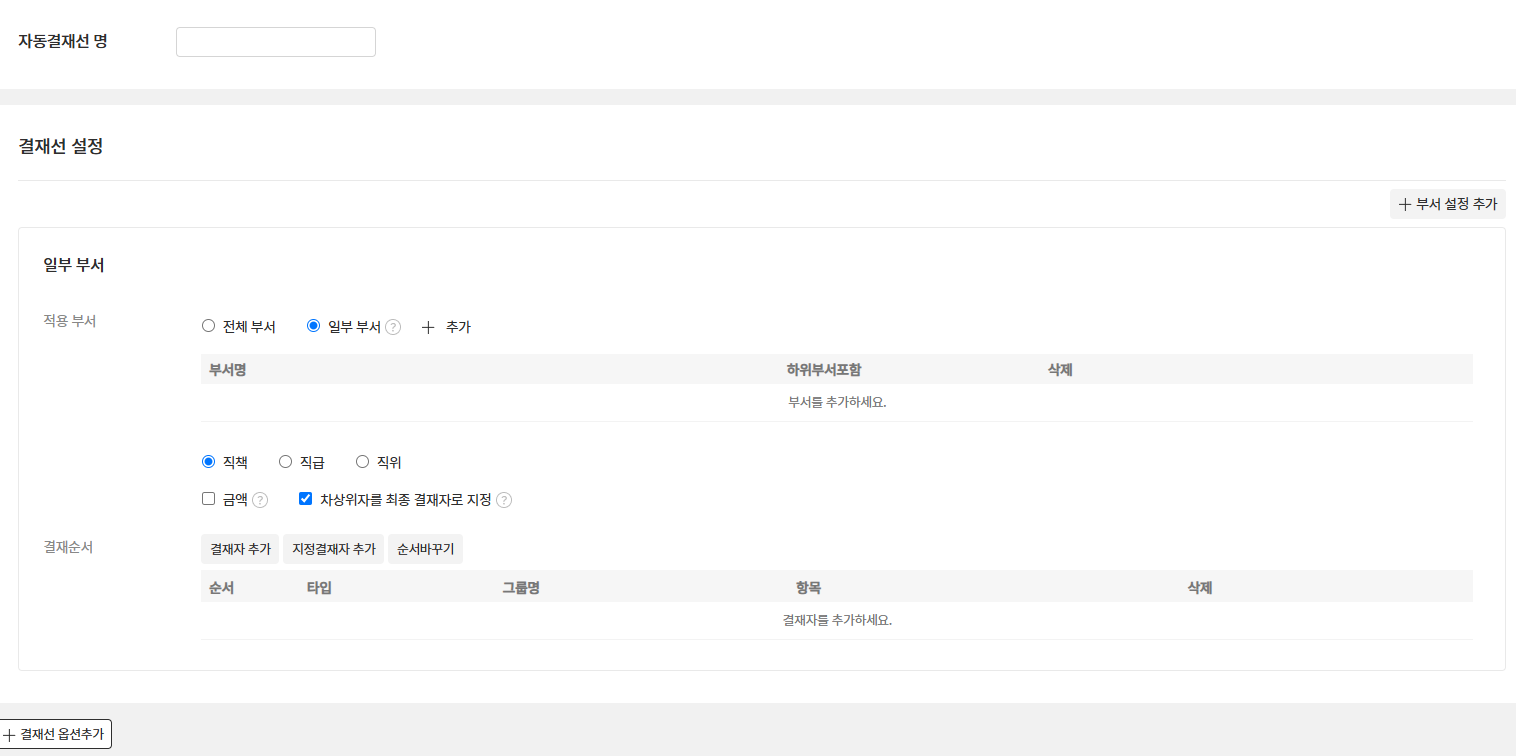Click the 부서명 column header
The height and width of the screenshot is (756, 1516).
click(x=228, y=370)
